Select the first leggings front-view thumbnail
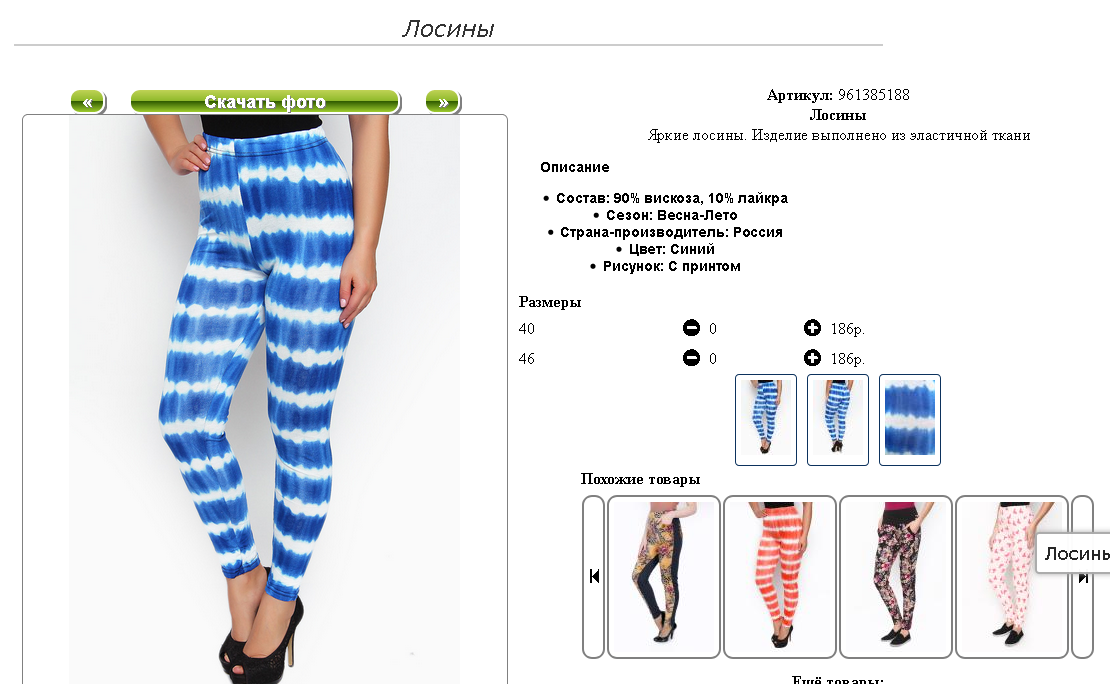The width and height of the screenshot is (1110, 684). [x=766, y=420]
